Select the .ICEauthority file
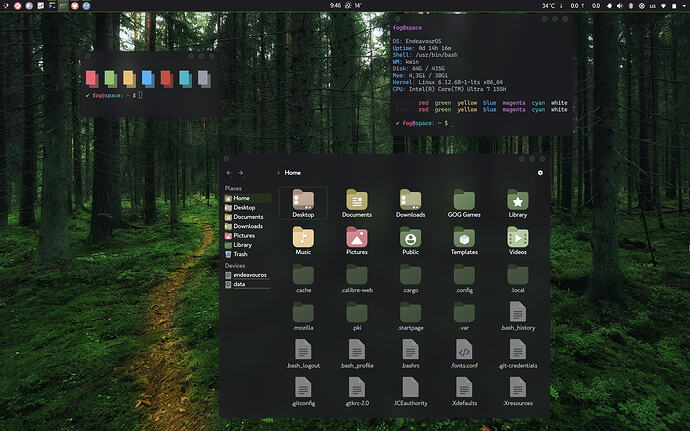Screen dimensions: 690x431 coord(410,391)
